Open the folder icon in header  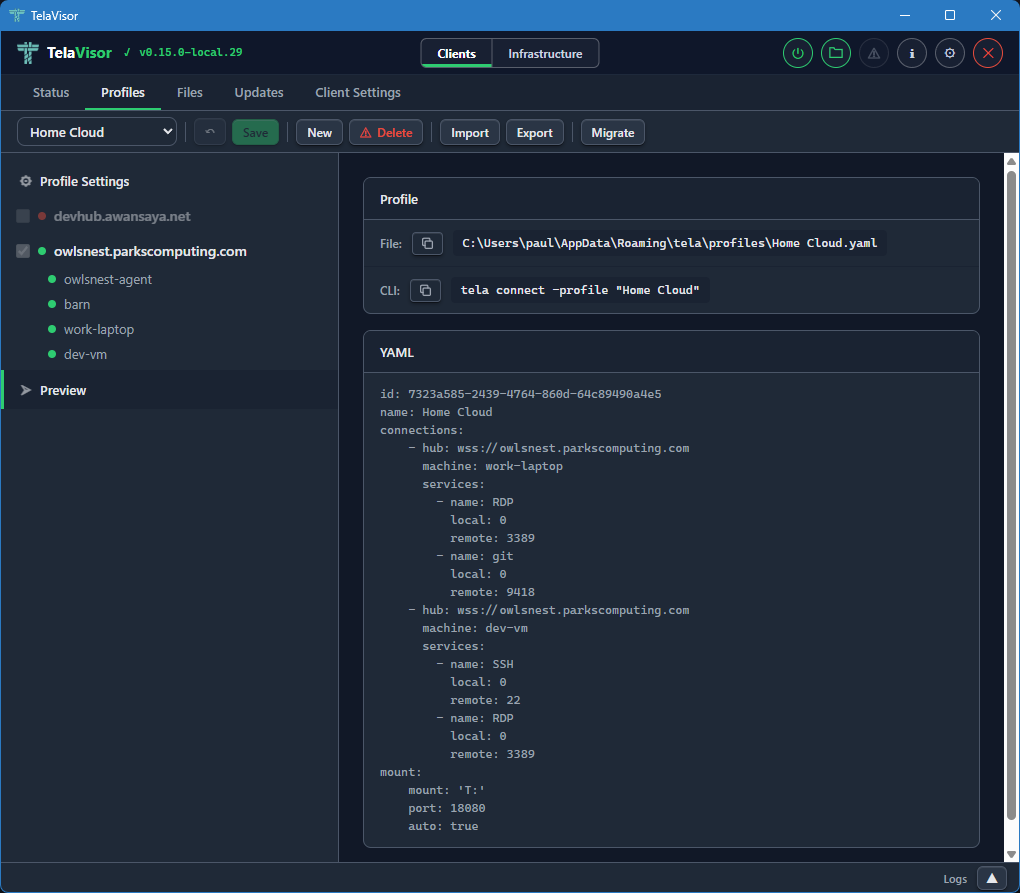coord(836,53)
